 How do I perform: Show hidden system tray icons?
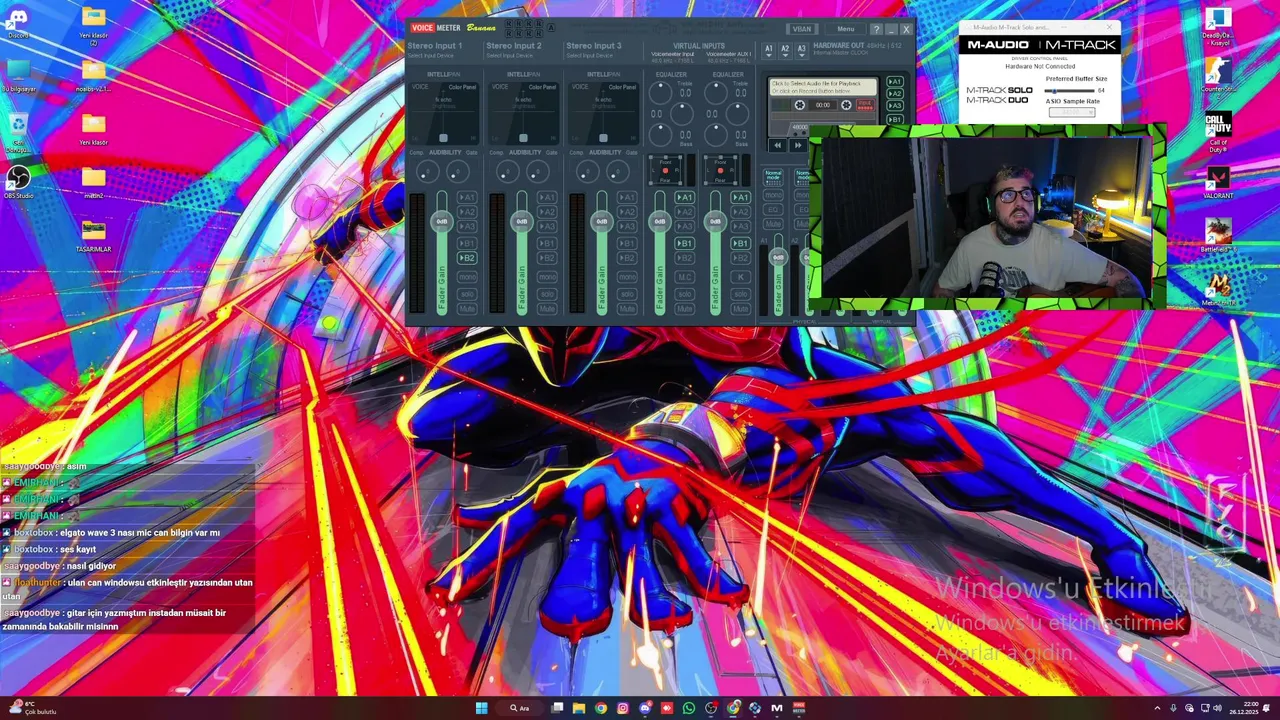(x=1158, y=708)
